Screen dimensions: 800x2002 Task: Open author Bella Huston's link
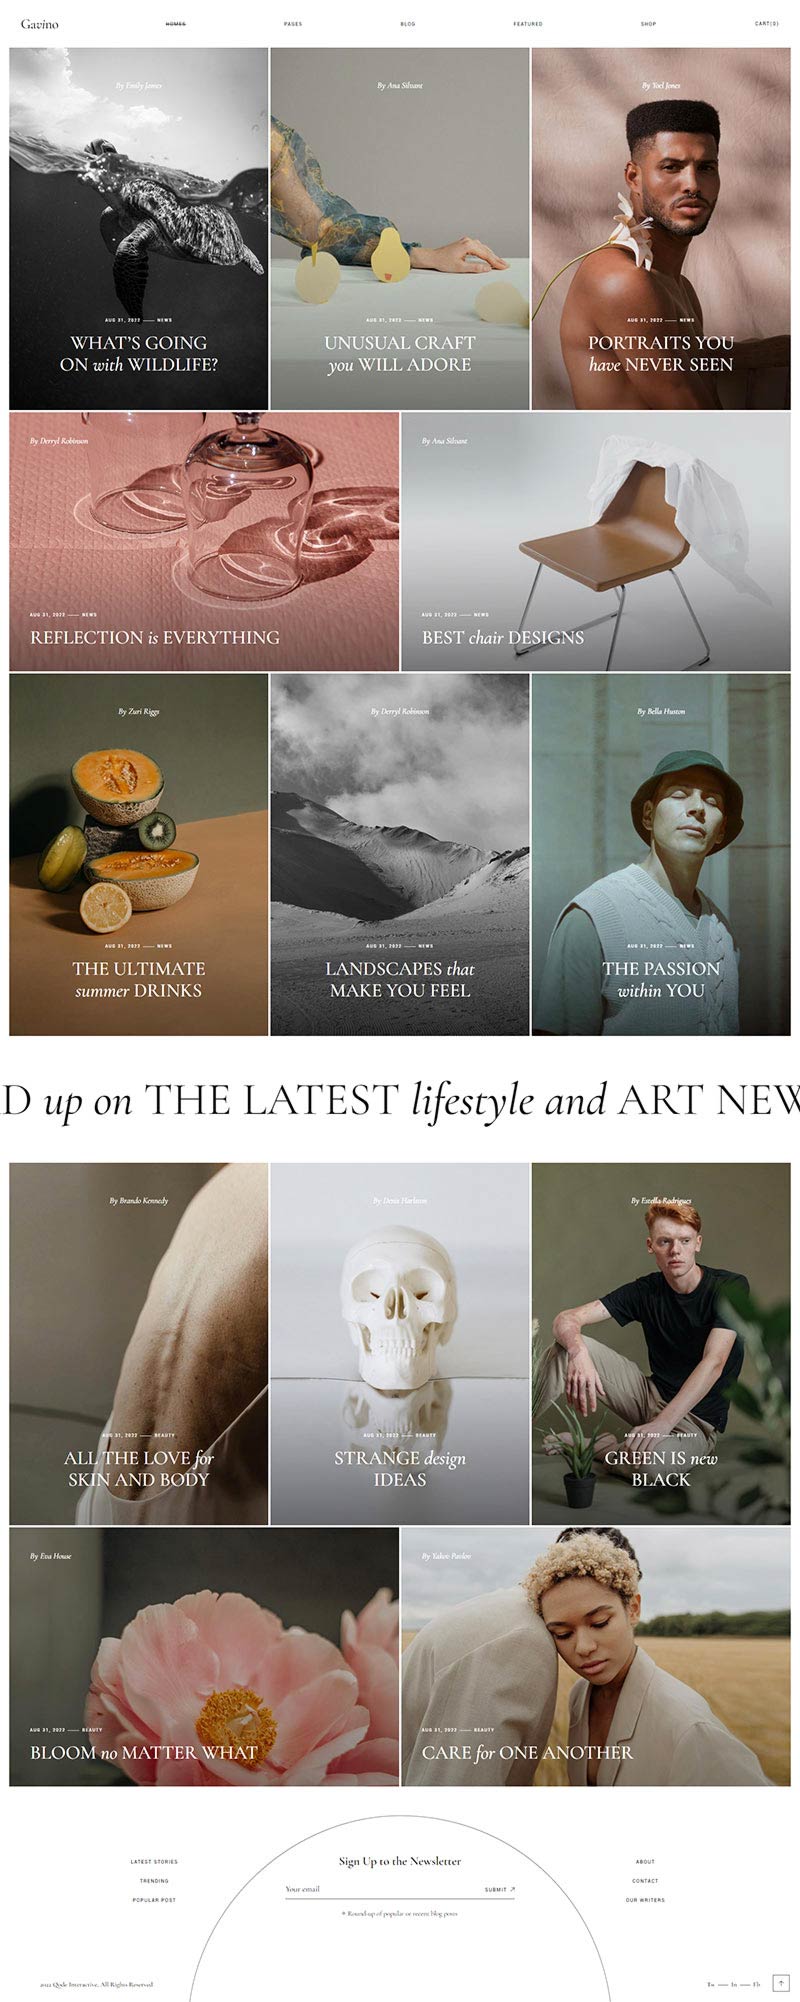coord(661,711)
